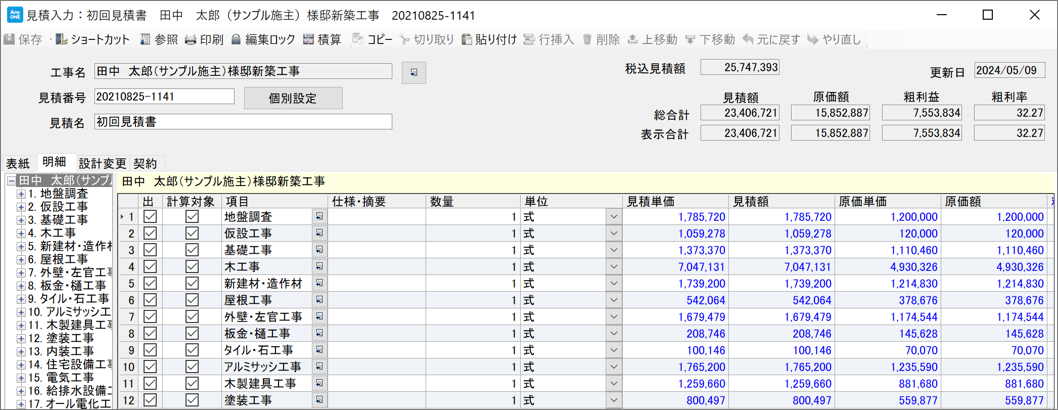
Task: Toggle 編集ロック (Edit lock) in toolbar
Action: tap(262, 40)
